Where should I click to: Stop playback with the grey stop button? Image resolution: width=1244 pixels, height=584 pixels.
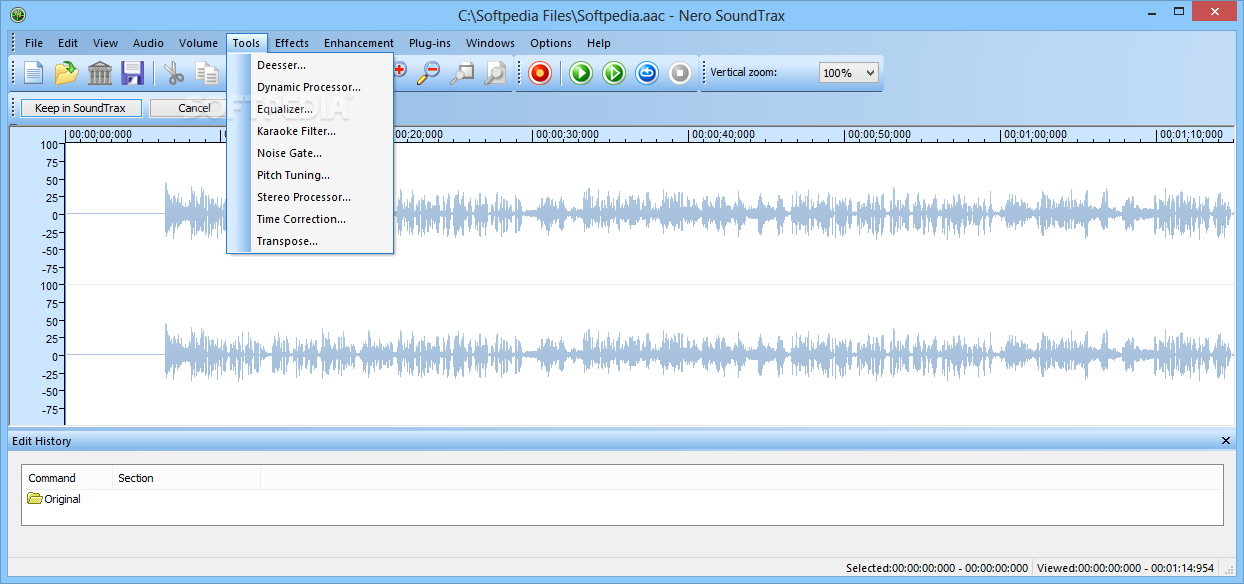tap(680, 73)
